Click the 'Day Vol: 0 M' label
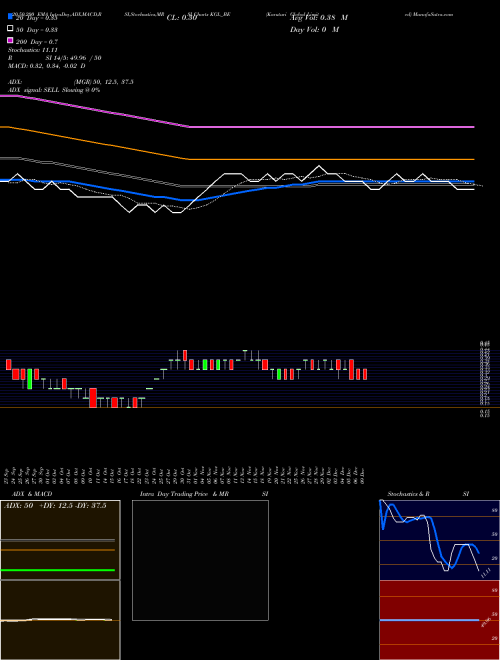 314,30
